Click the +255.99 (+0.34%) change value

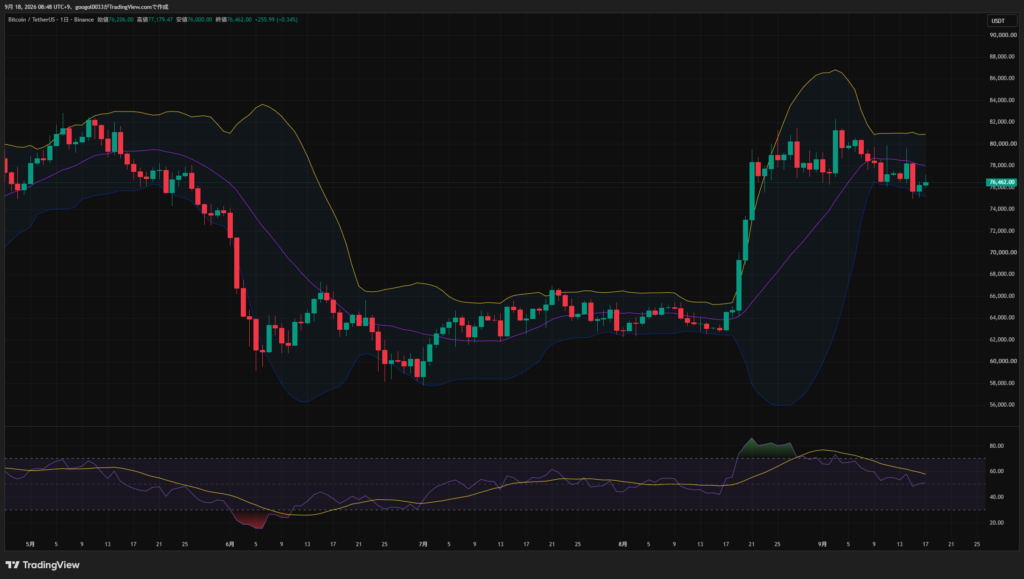(276, 20)
